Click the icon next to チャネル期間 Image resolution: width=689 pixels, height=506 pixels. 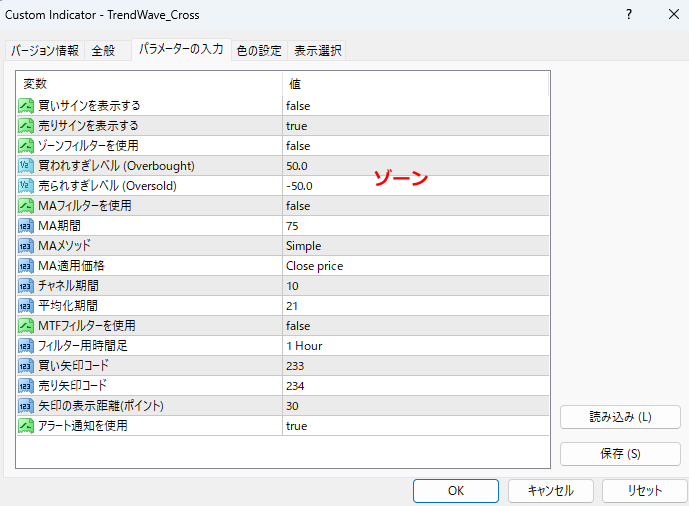(x=26, y=286)
